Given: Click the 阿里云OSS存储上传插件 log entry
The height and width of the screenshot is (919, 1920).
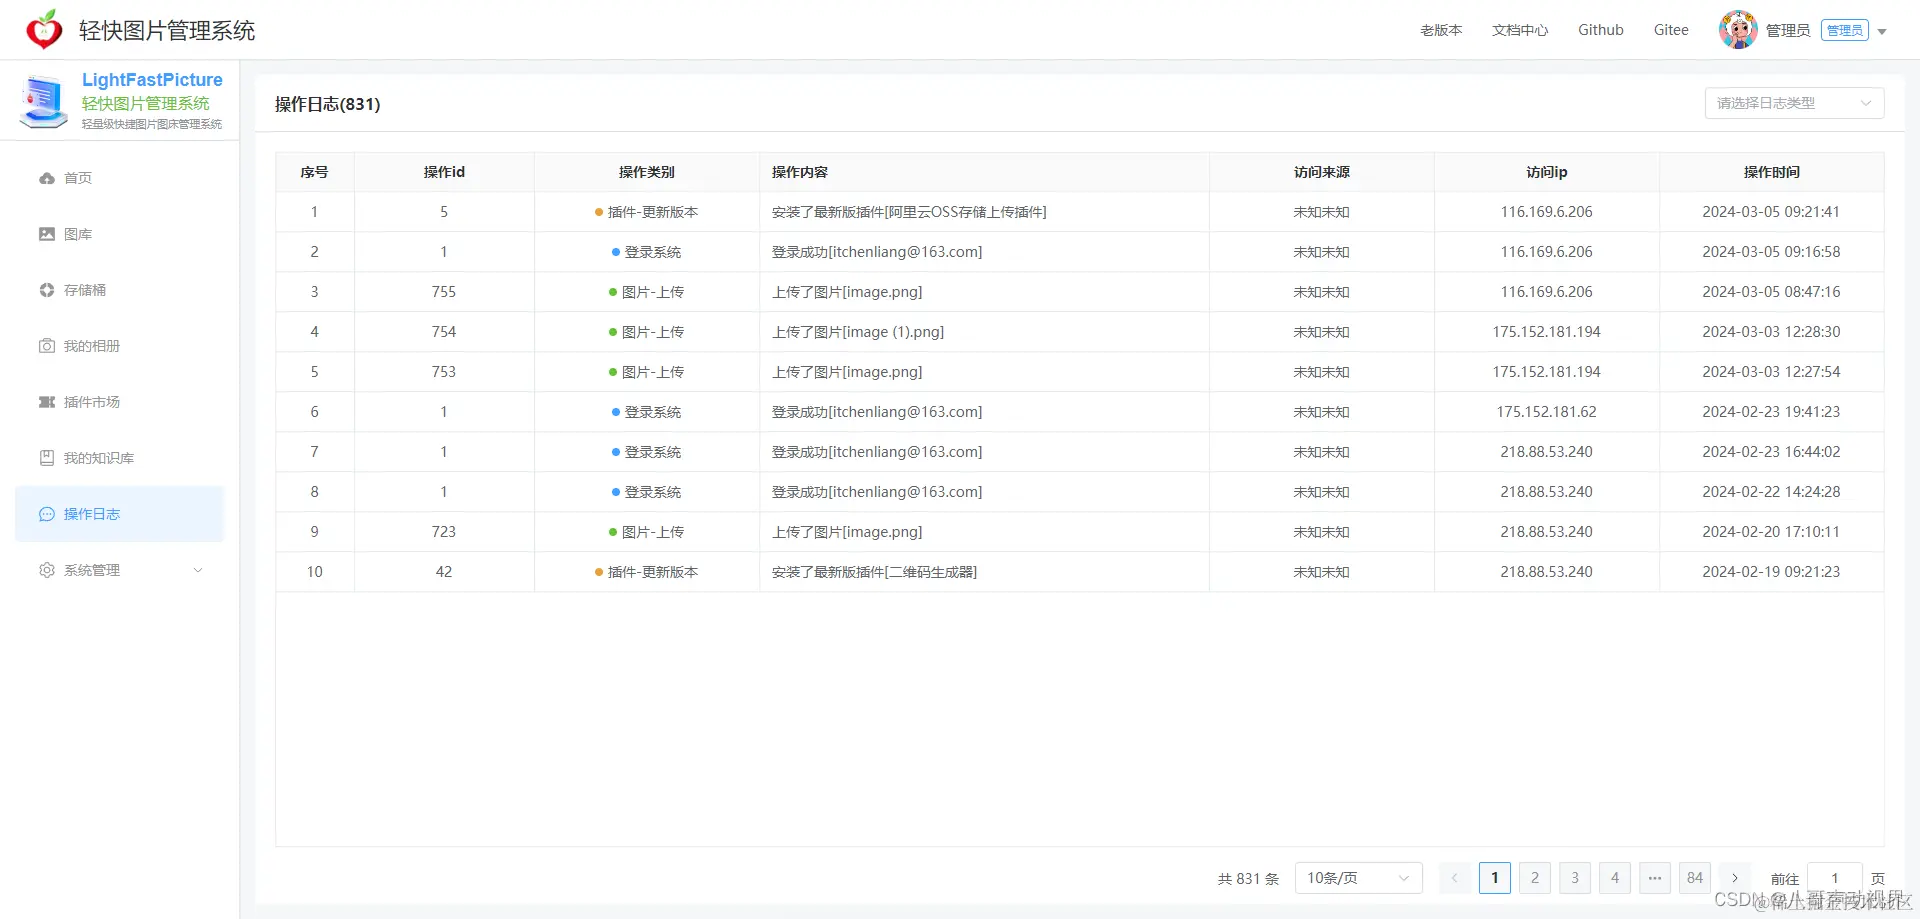Looking at the screenshot, I should [909, 212].
